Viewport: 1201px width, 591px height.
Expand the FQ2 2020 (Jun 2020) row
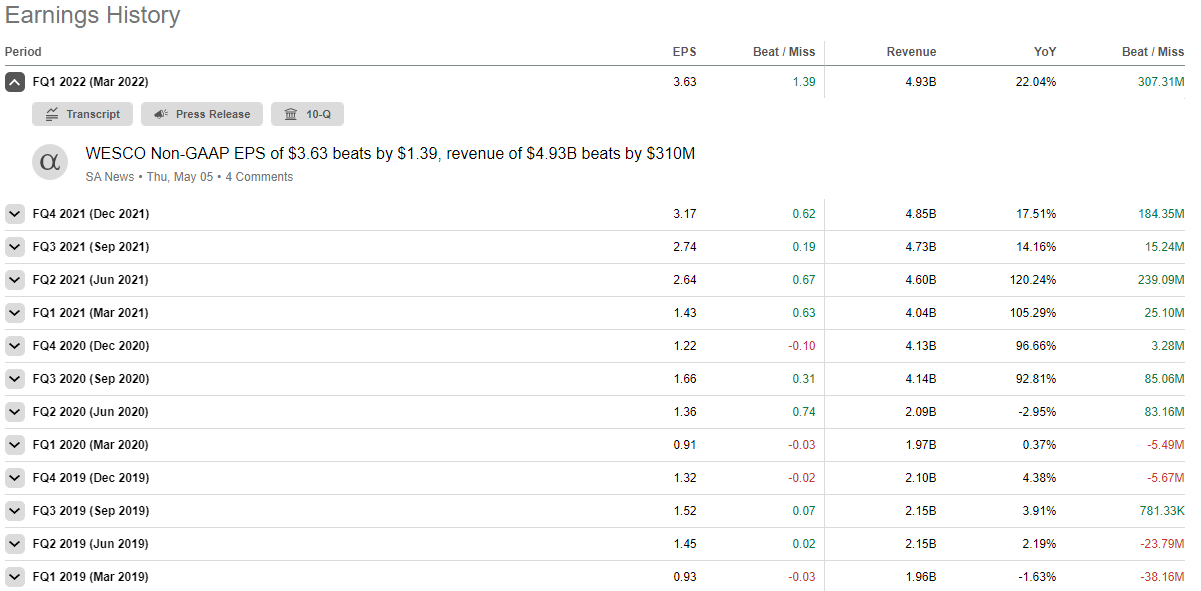[14, 411]
